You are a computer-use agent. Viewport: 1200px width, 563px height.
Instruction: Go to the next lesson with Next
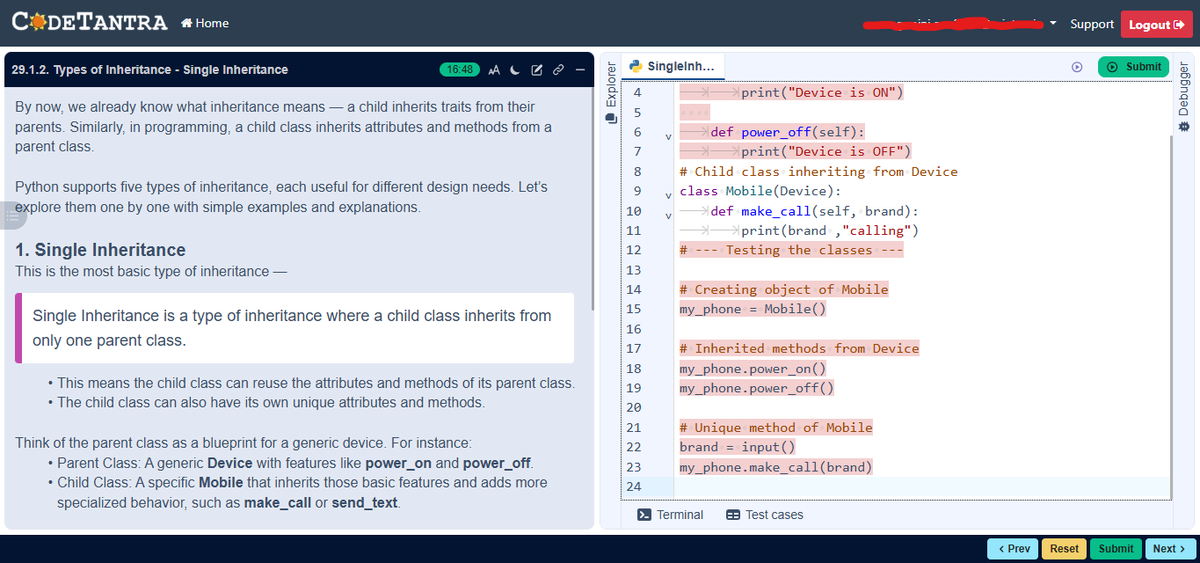pos(1170,548)
